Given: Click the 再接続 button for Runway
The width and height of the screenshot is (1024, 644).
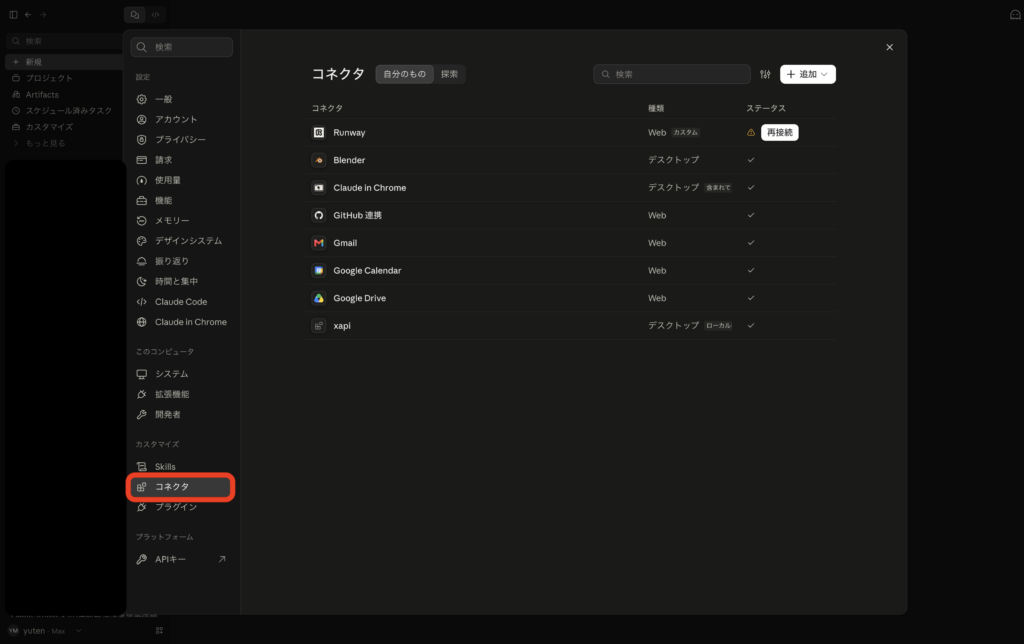Looking at the screenshot, I should point(780,133).
